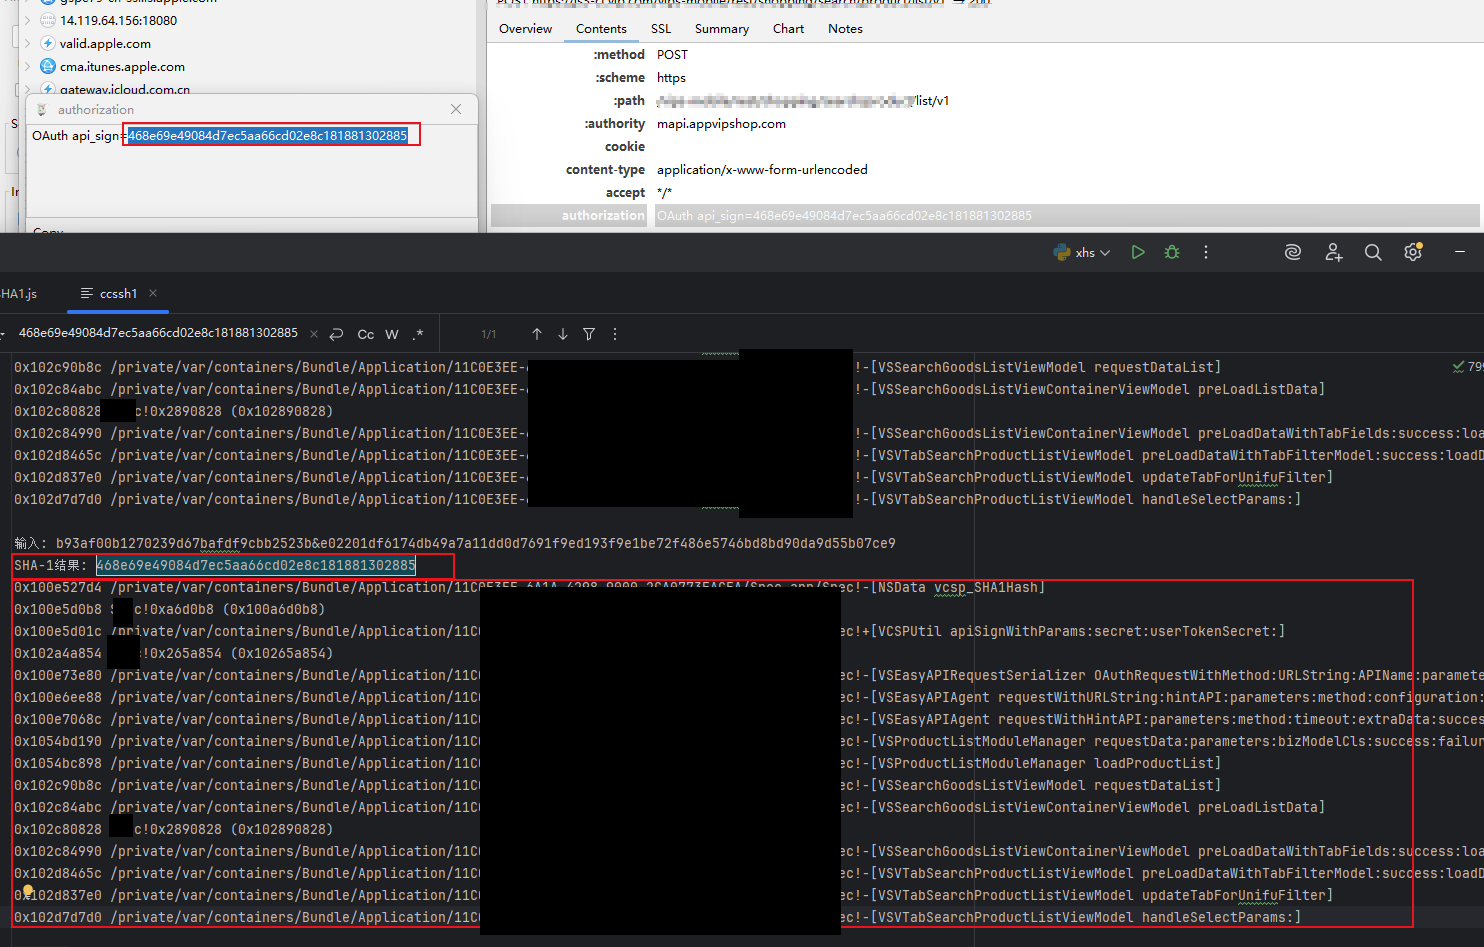Switch to the Summary tab
The image size is (1484, 947).
point(722,29)
